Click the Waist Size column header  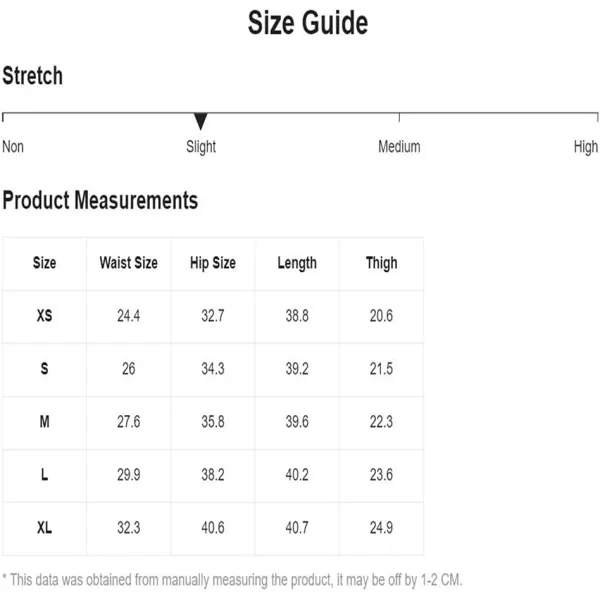(129, 263)
